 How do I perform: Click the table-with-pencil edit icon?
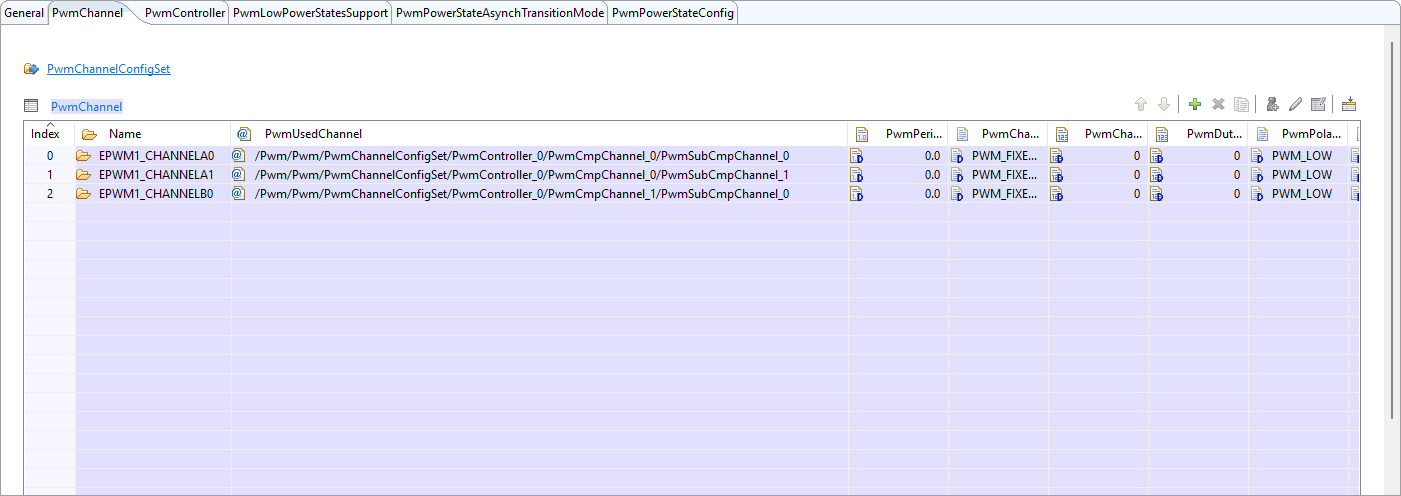pyautogui.click(x=1318, y=104)
